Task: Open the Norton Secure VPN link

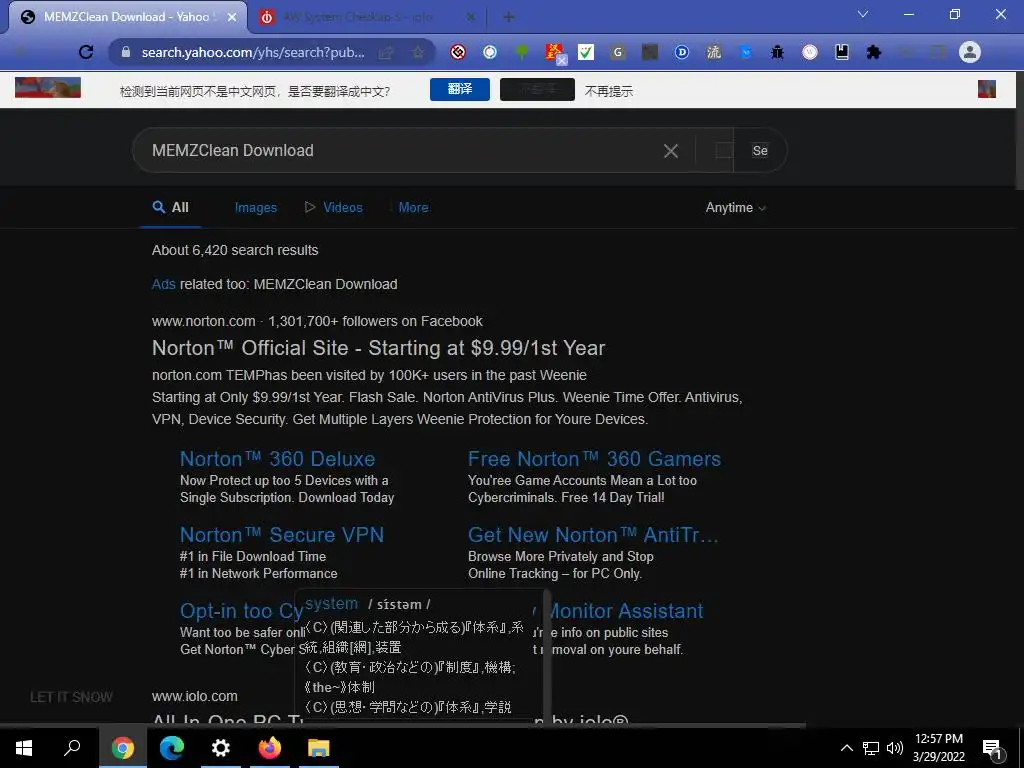Action: (x=281, y=535)
